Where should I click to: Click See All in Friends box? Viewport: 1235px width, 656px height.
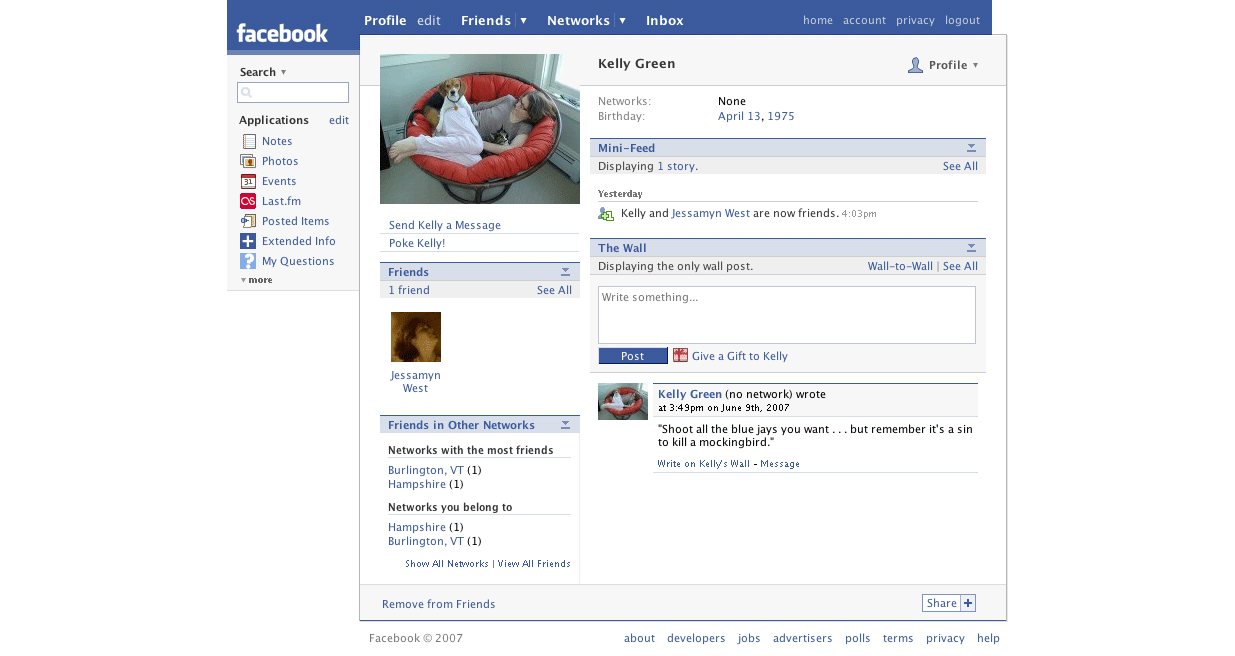coord(554,290)
